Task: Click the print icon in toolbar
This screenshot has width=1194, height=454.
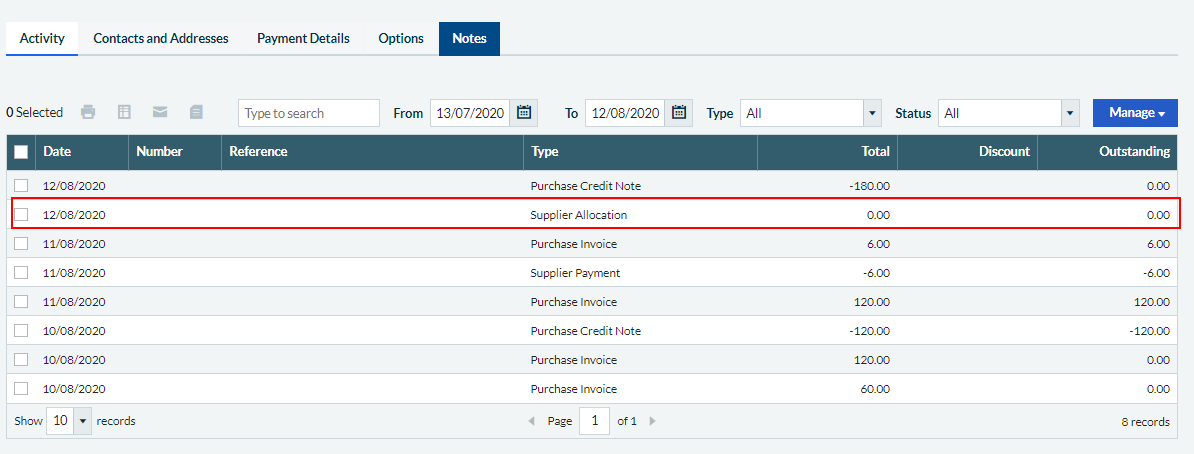Action: (88, 112)
